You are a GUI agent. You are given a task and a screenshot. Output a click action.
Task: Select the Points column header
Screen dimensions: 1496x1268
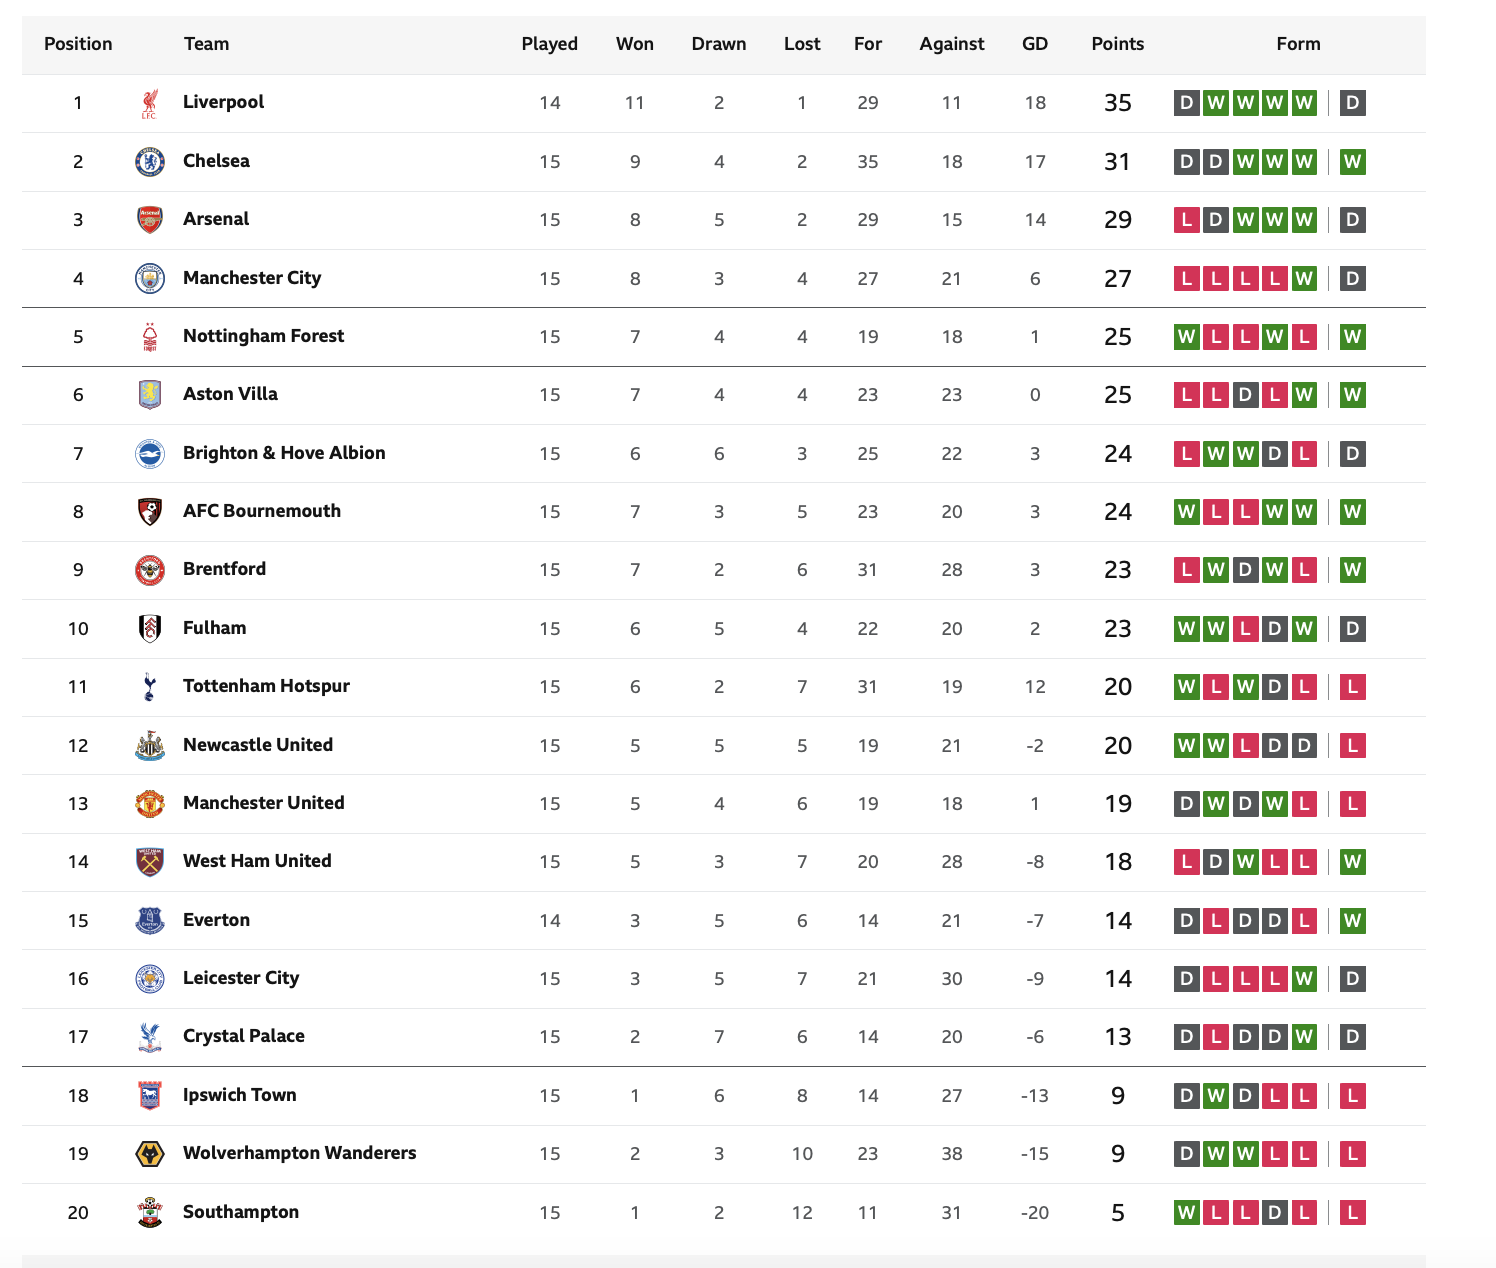point(1117,44)
